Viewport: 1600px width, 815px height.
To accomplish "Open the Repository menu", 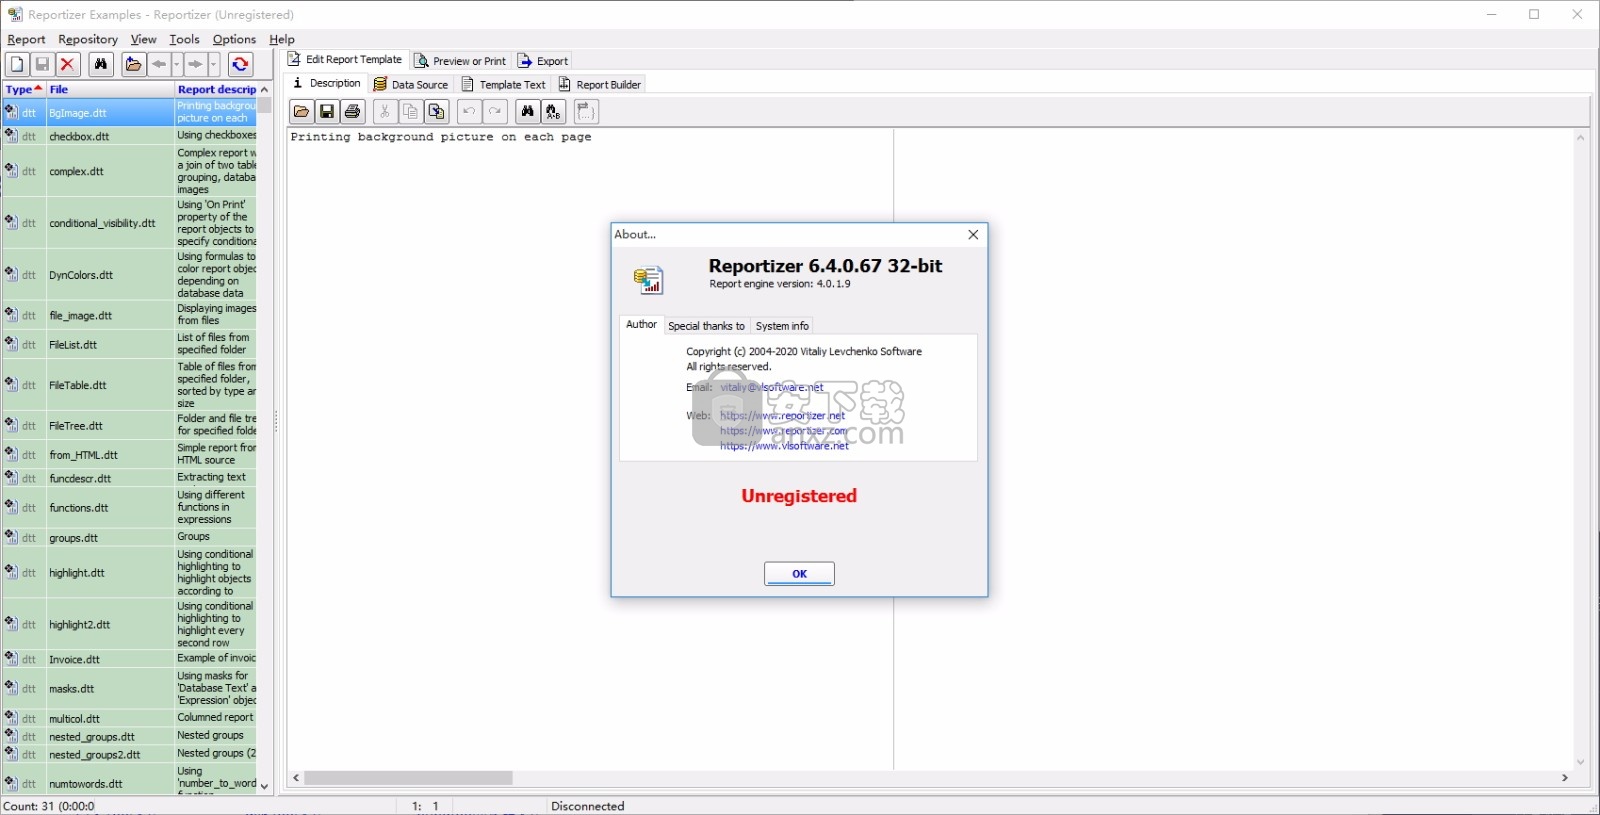I will pos(88,39).
